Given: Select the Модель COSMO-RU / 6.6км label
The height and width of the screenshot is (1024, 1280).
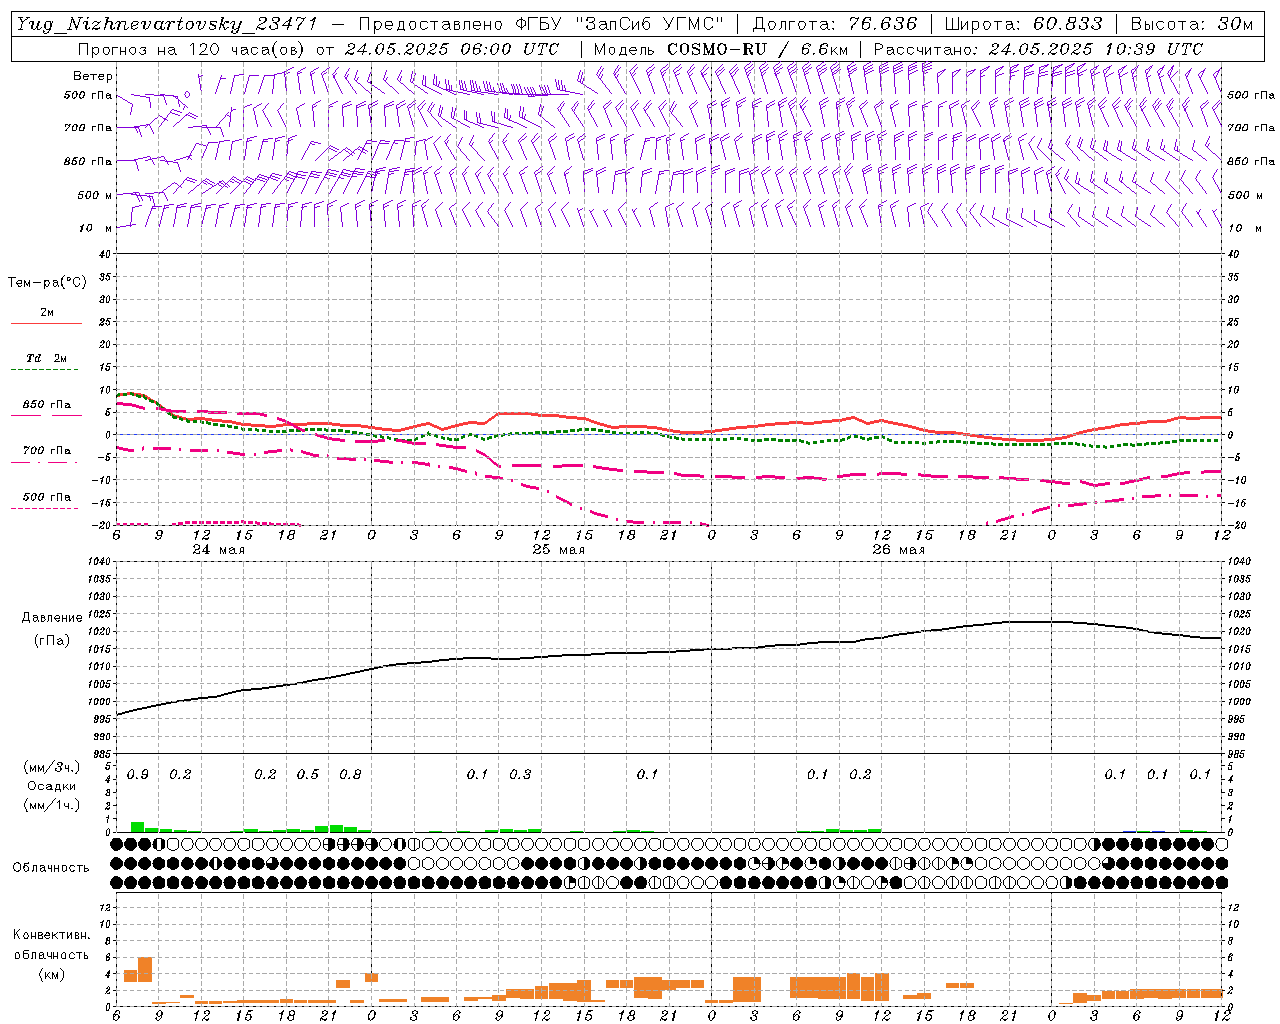Looking at the screenshot, I should tap(721, 49).
